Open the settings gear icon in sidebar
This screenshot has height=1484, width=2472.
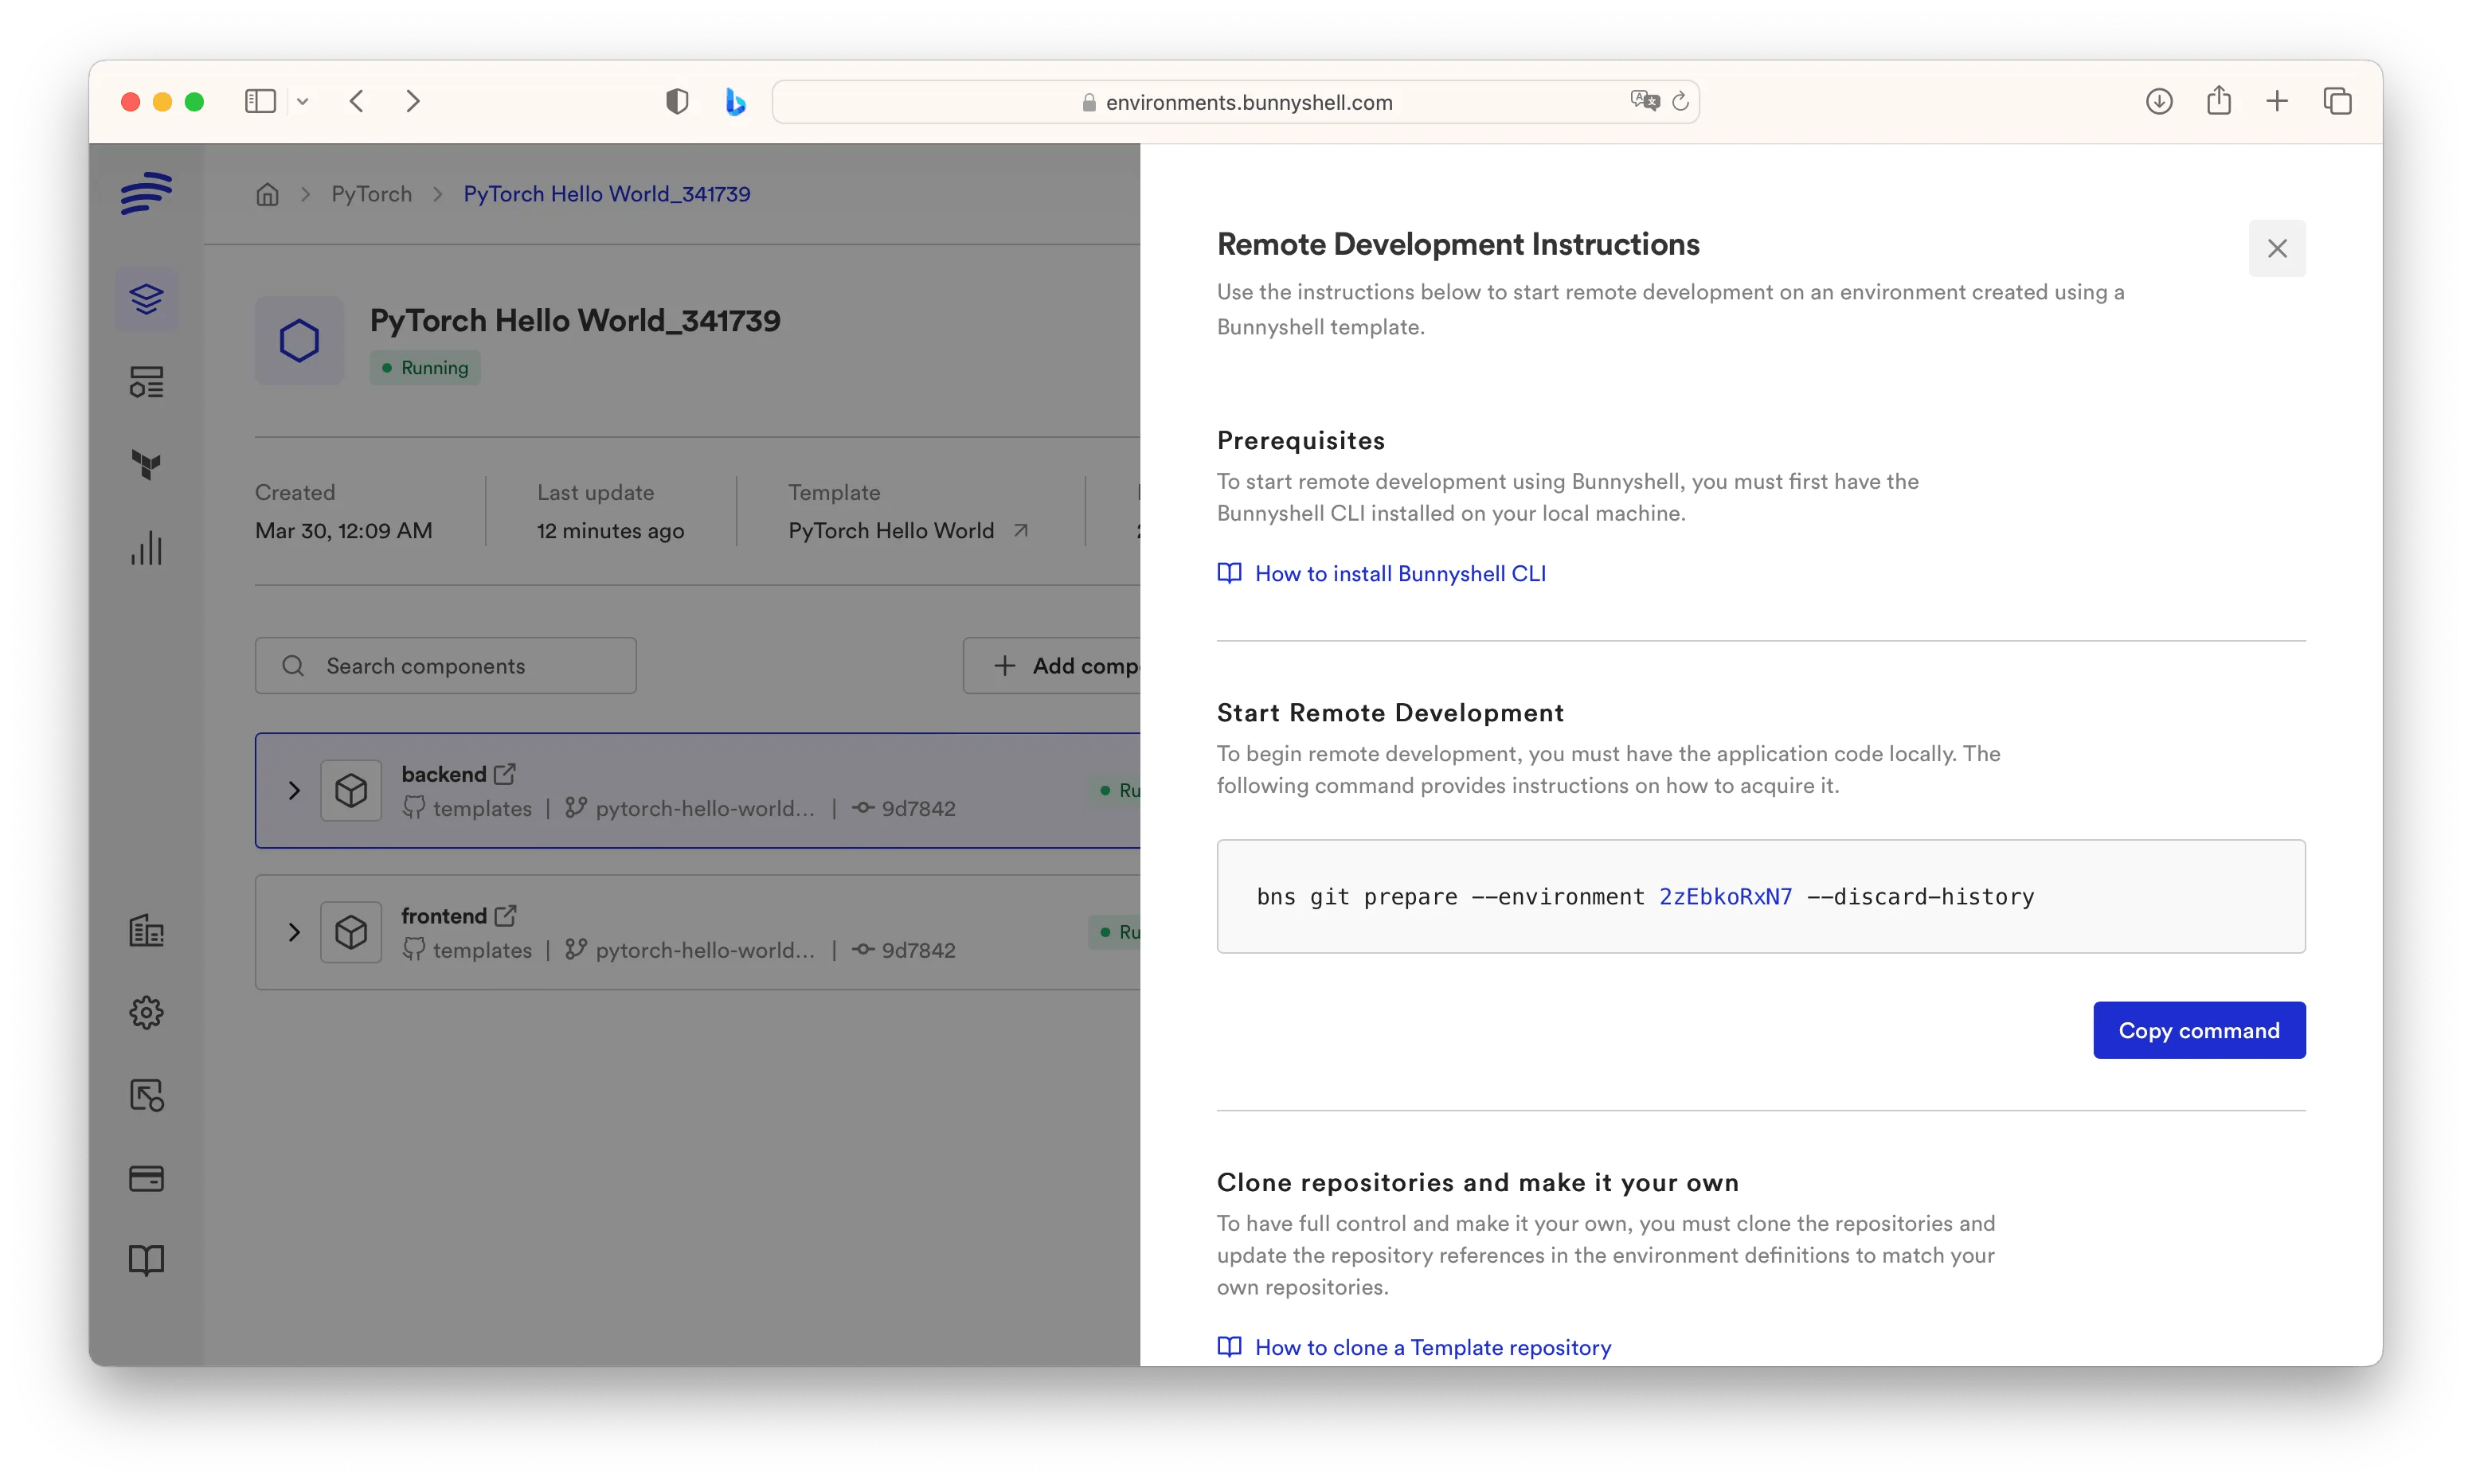click(146, 1012)
